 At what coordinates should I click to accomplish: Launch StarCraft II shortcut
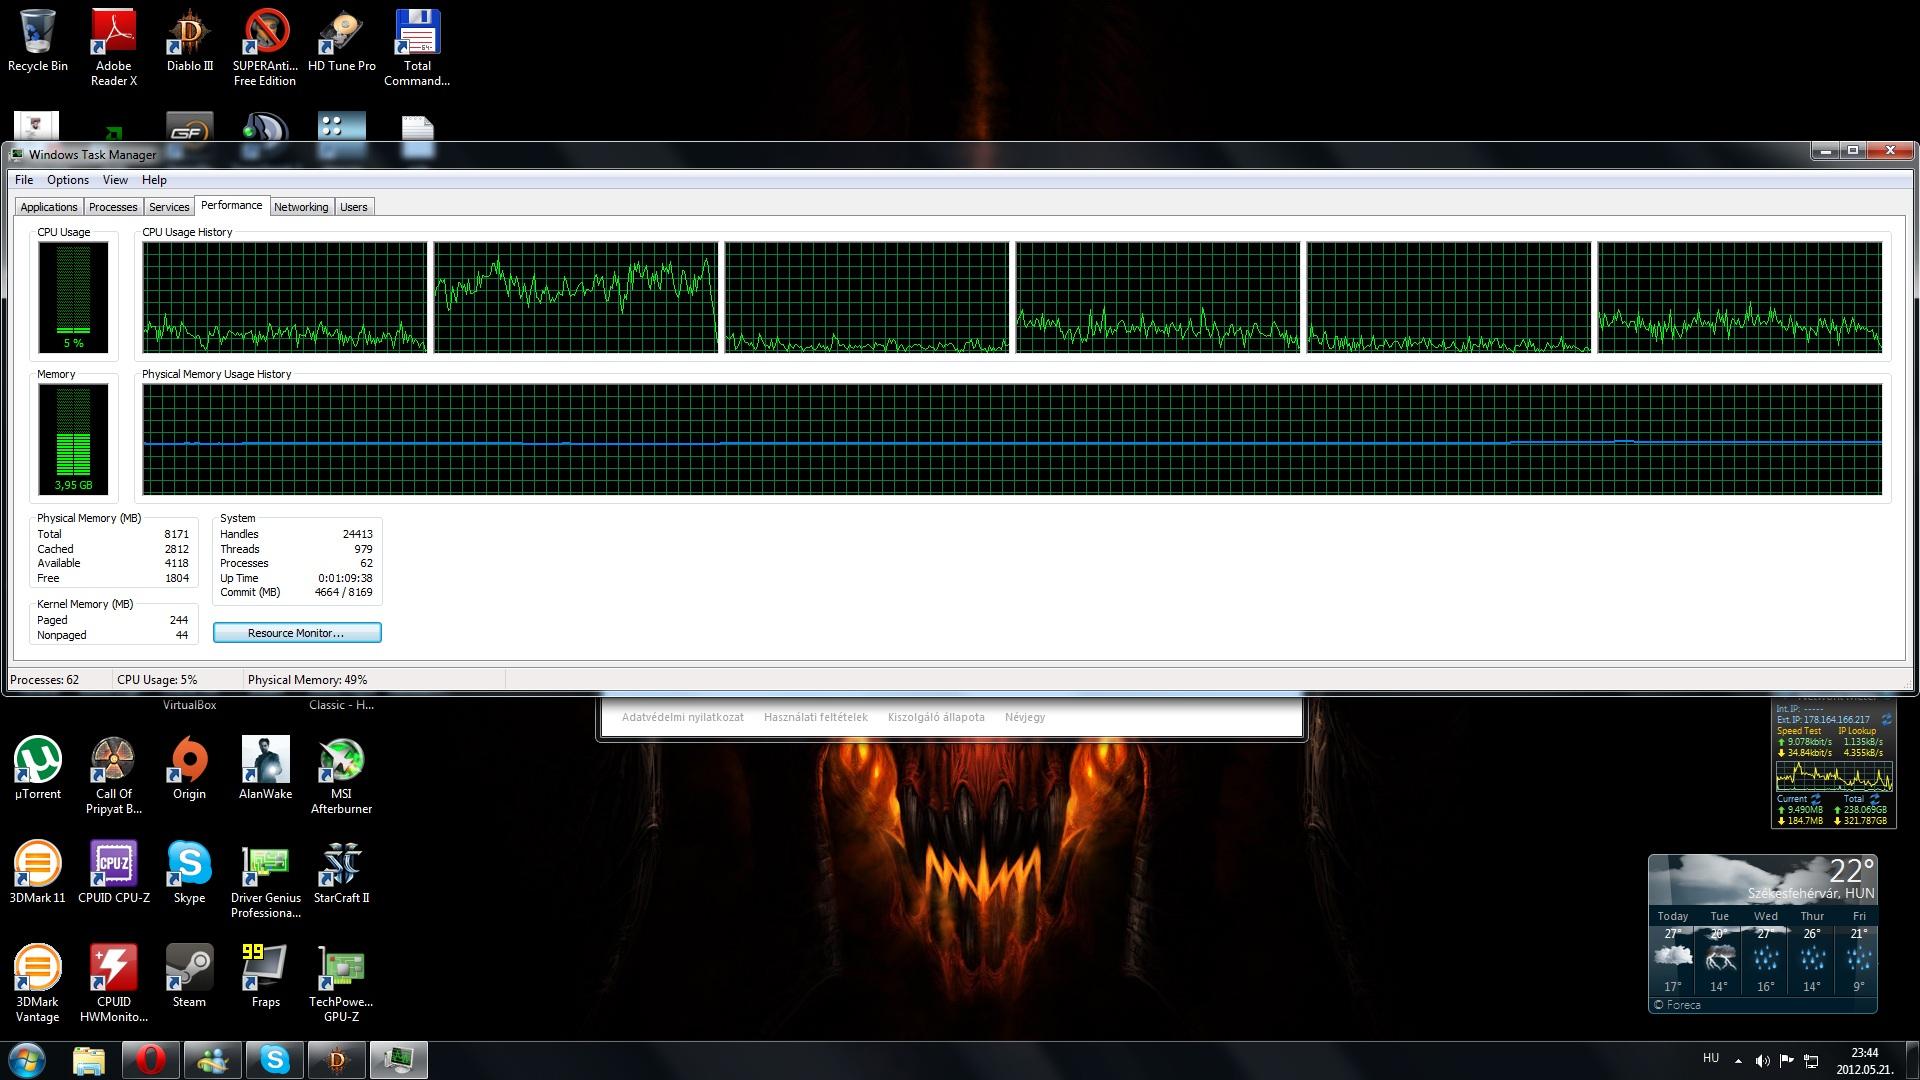click(x=341, y=872)
